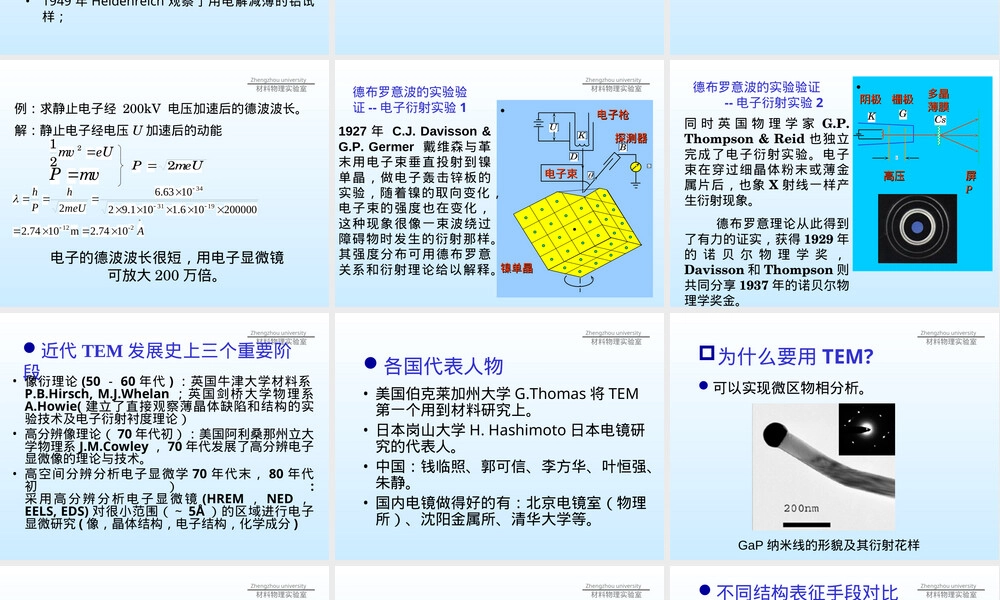The width and height of the screenshot is (1000, 600).
Task: Click the GaP nanowire micrograph image
Action: (823, 467)
